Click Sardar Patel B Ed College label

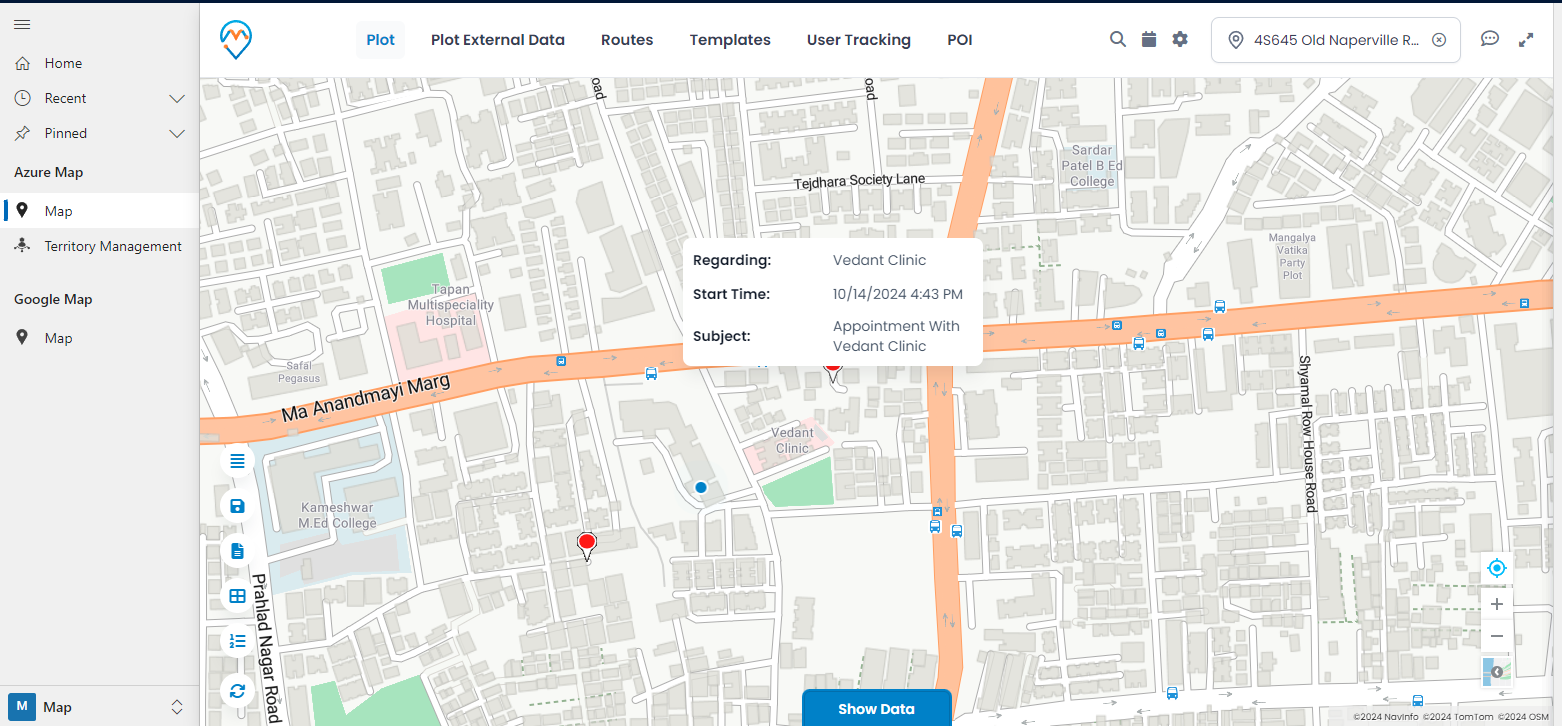(1092, 165)
